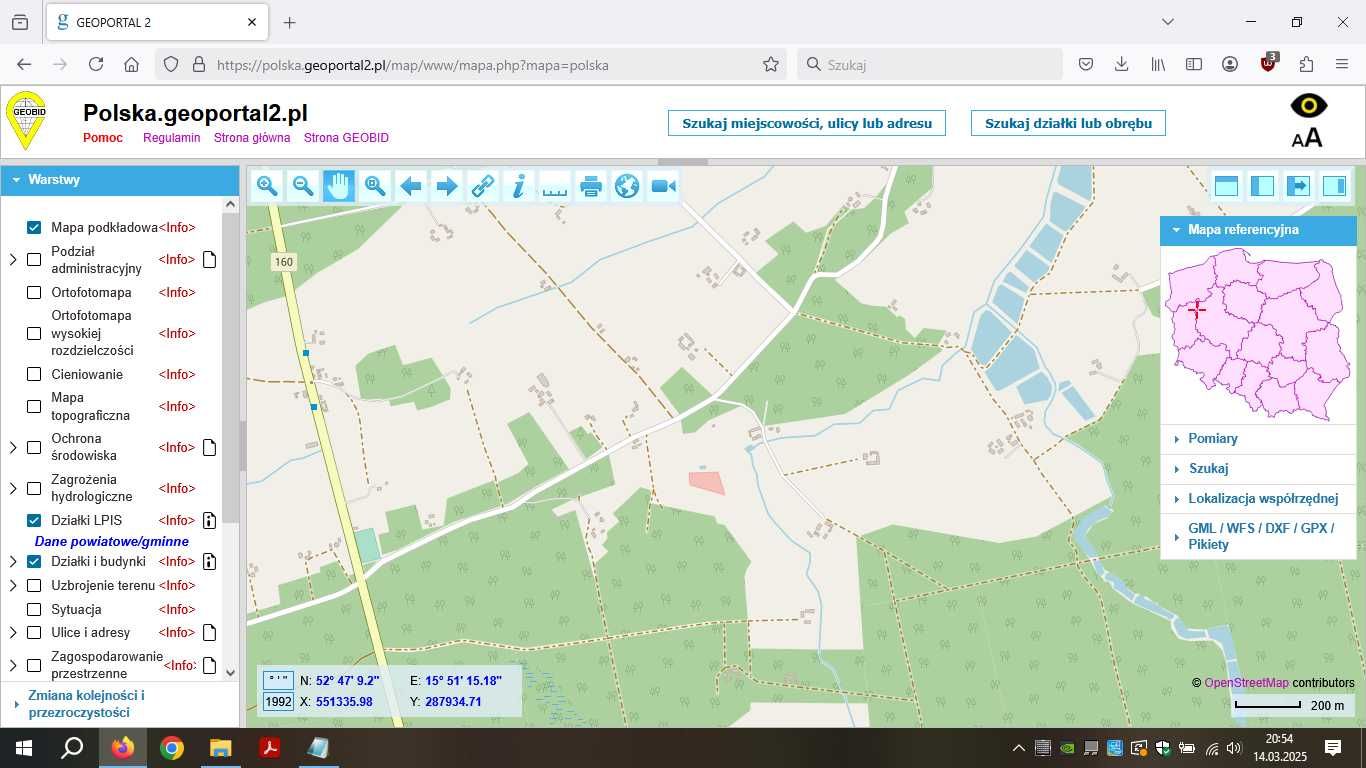Screen dimensions: 1366x768
Task: Expand the Pomiary section
Action: tap(1258, 439)
